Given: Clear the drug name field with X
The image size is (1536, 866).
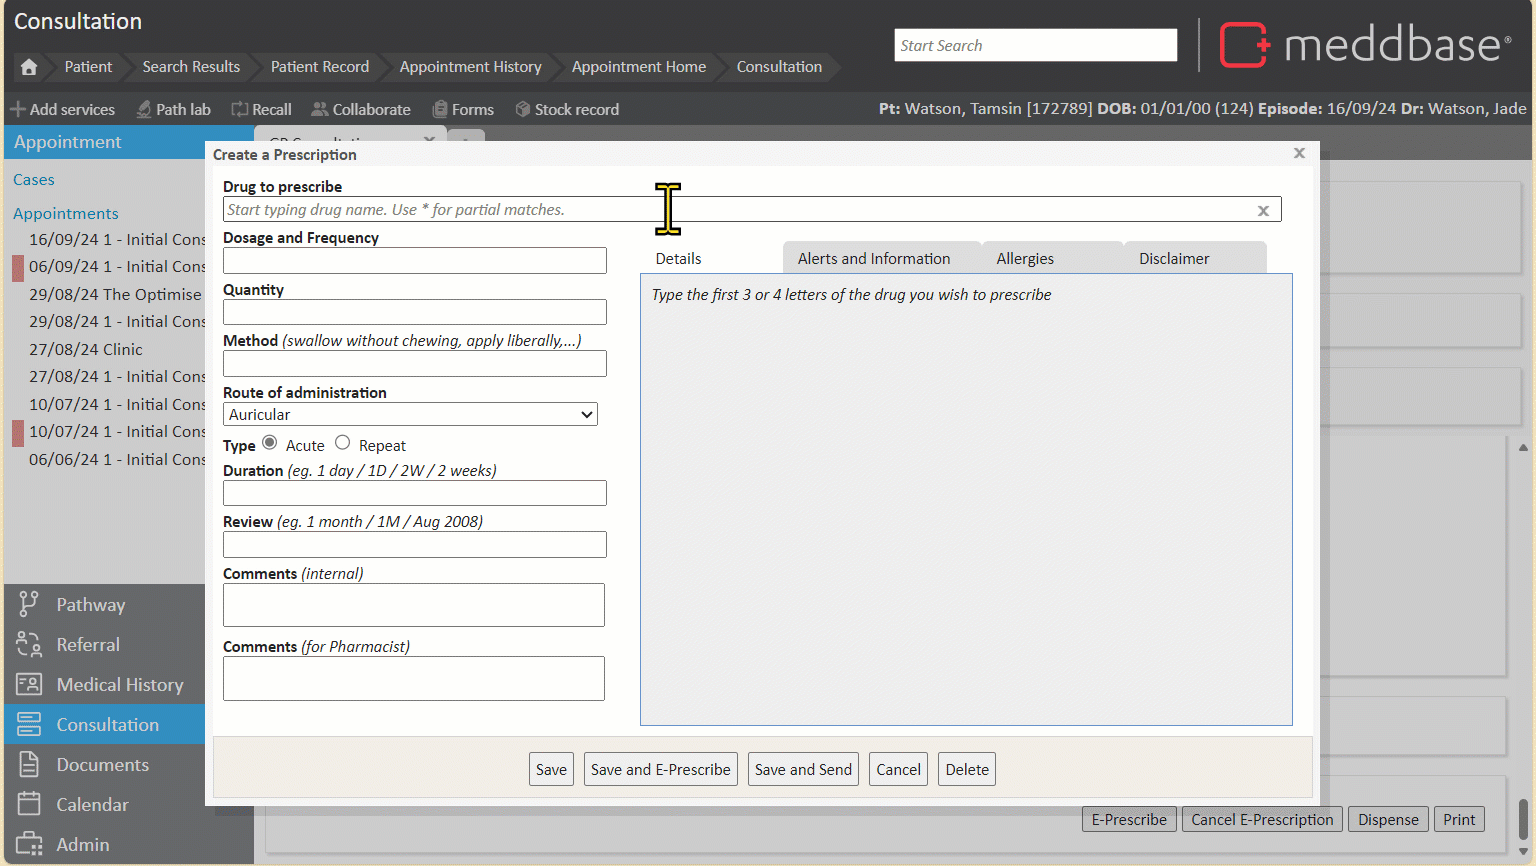Looking at the screenshot, I should (1263, 210).
